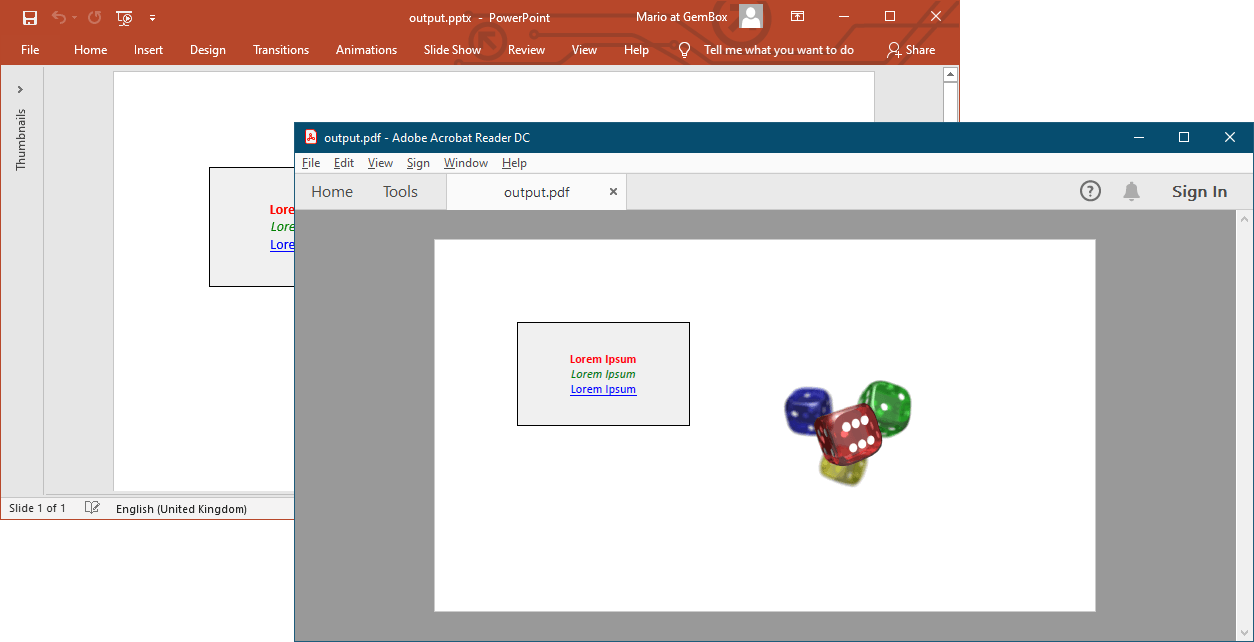This screenshot has width=1254, height=642.
Task: Click the Share button in PowerPoint
Action: click(911, 50)
